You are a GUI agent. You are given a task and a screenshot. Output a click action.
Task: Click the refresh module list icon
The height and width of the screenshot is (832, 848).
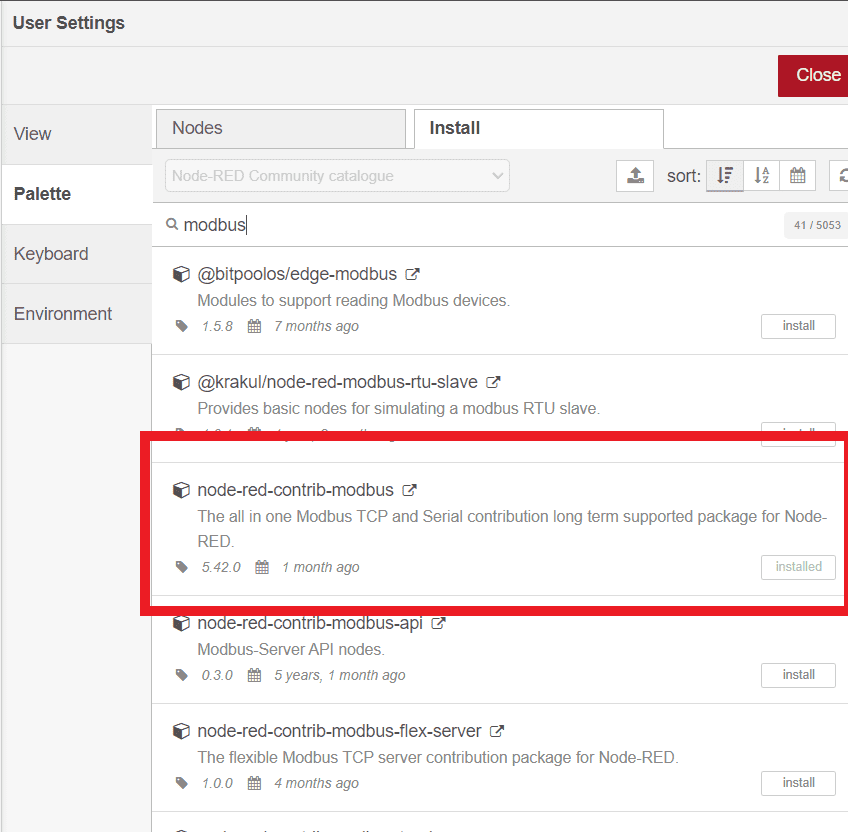click(x=840, y=176)
